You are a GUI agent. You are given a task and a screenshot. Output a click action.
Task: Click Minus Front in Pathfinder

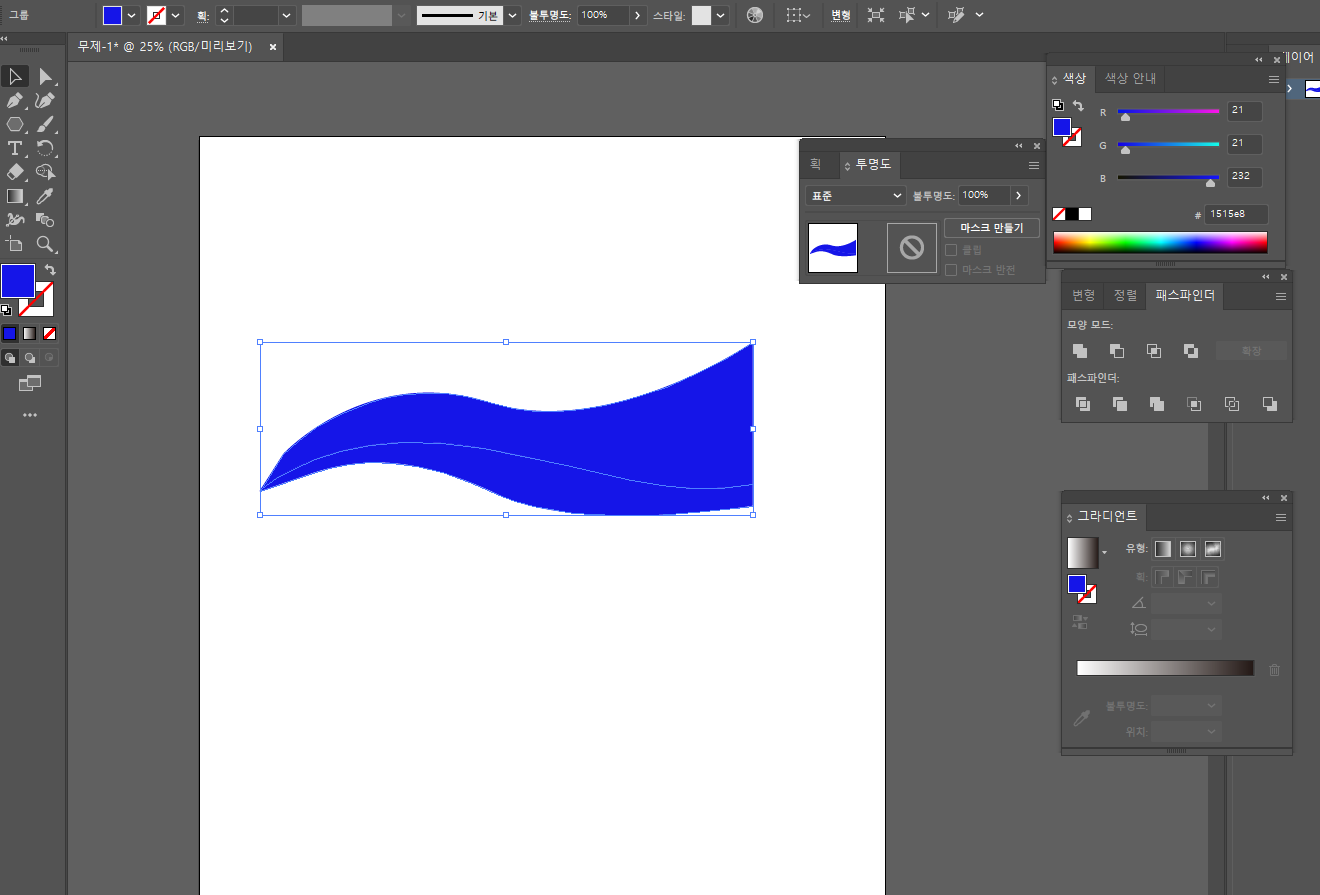[x=1117, y=351]
